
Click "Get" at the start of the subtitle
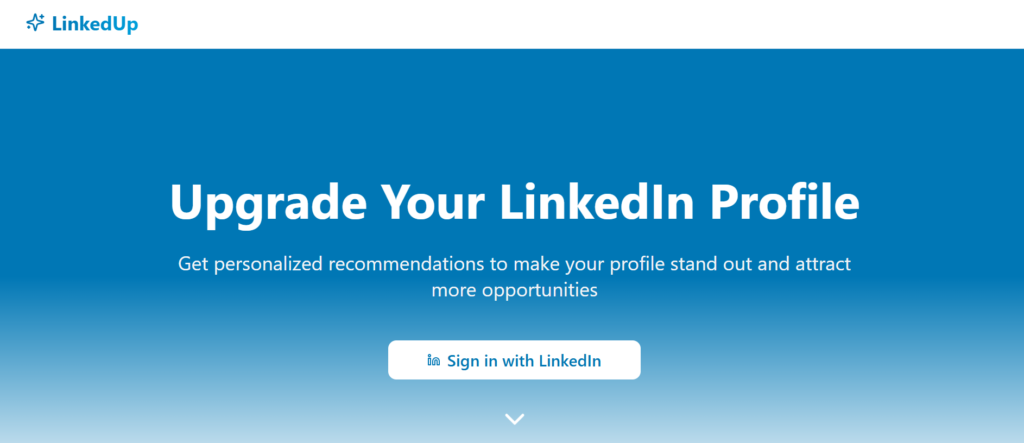pyautogui.click(x=192, y=266)
